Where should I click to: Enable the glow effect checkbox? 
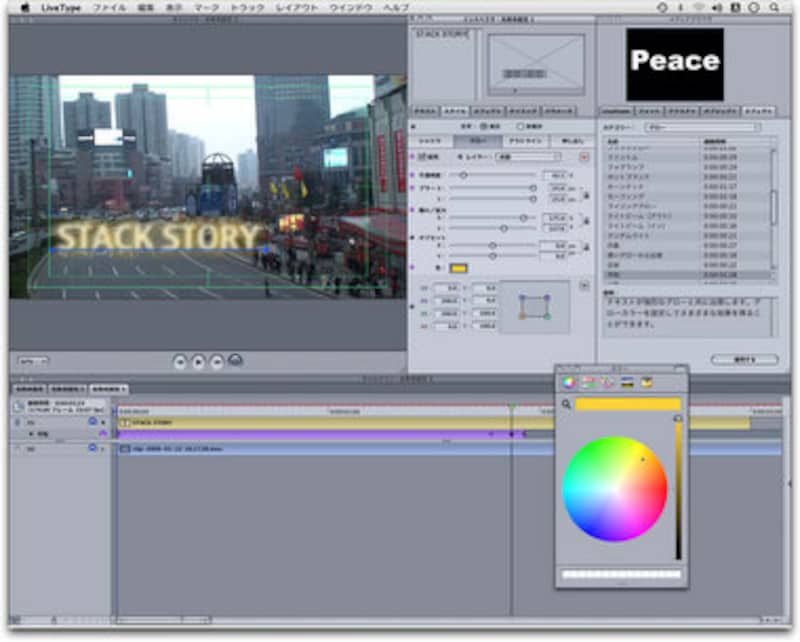pyautogui.click(x=420, y=157)
